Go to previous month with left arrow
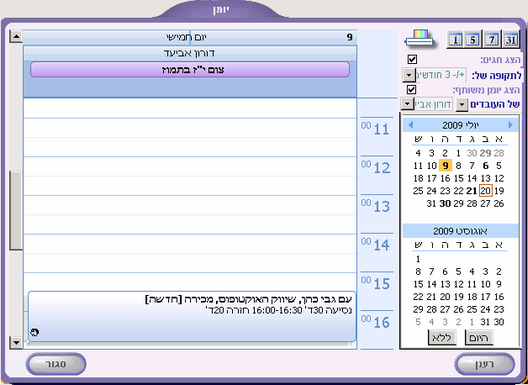This screenshot has width=528, height=385. 410,125
